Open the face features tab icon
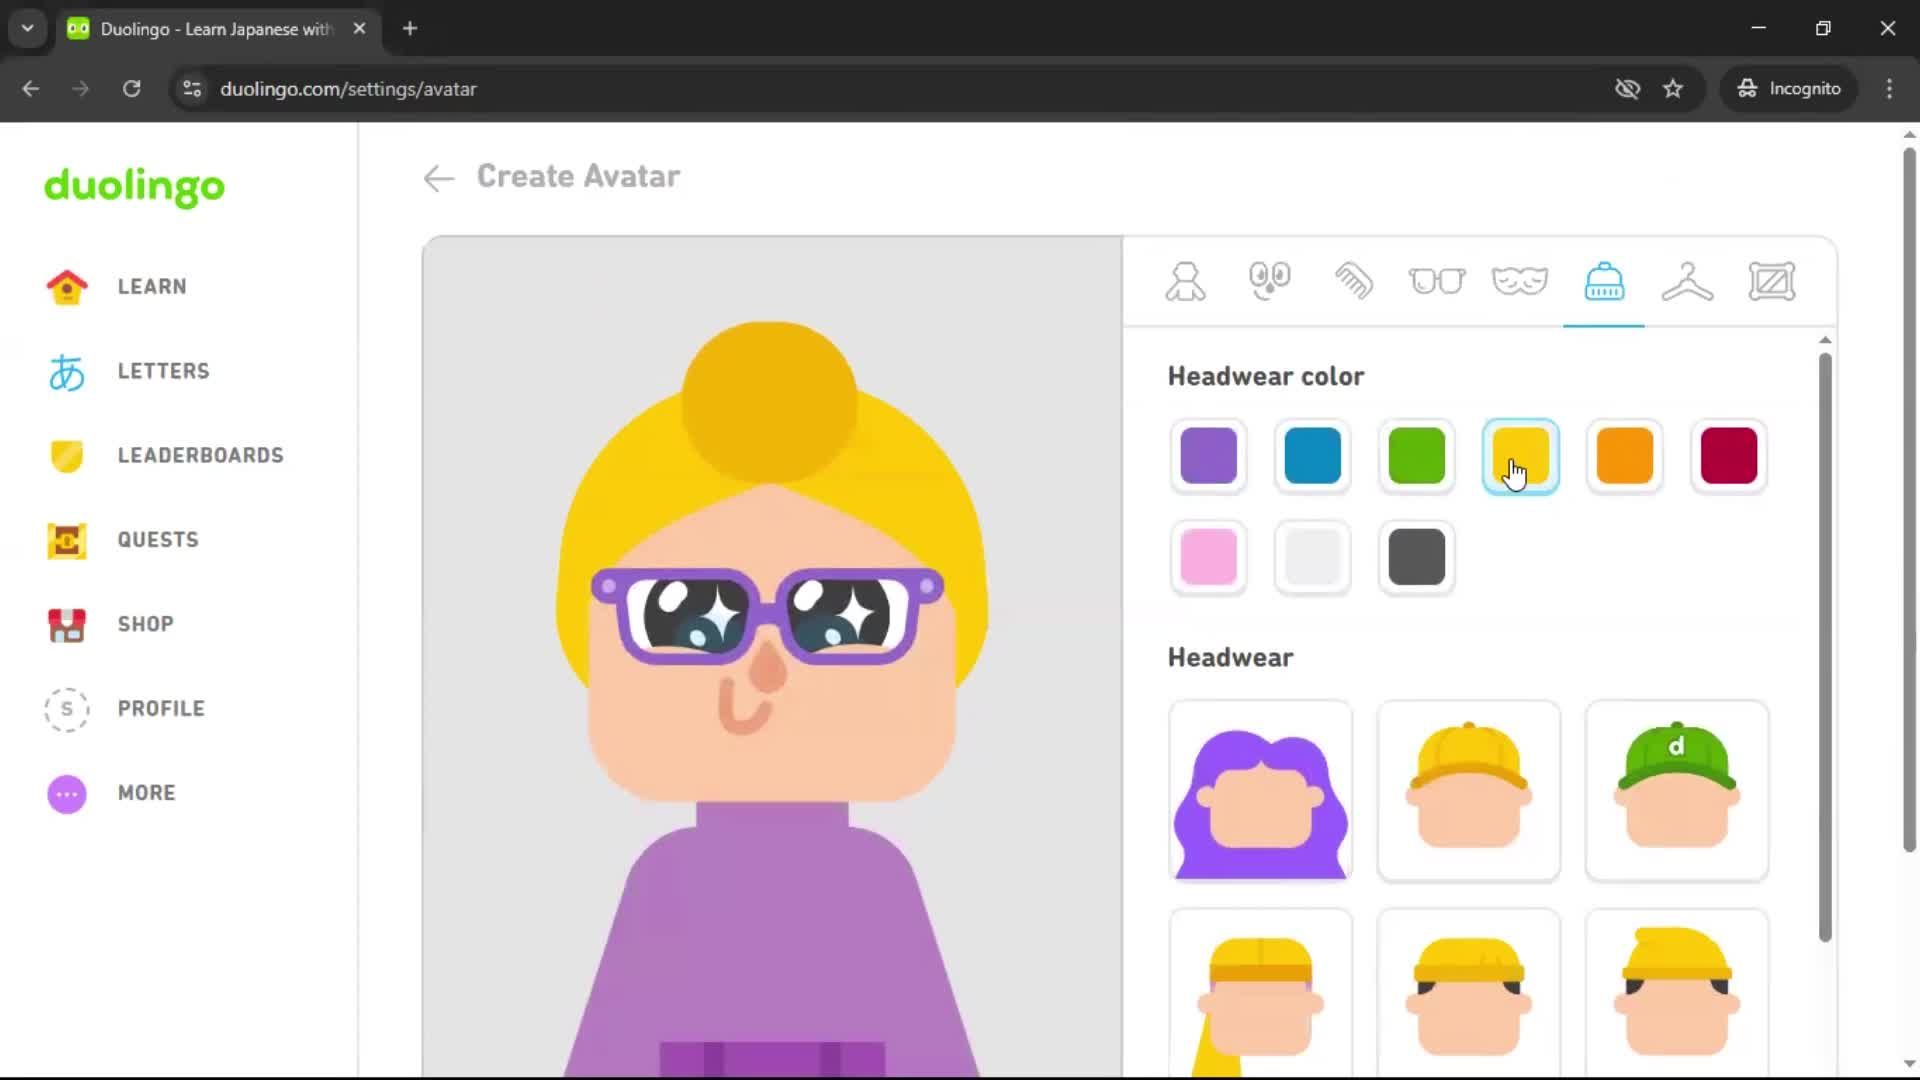The width and height of the screenshot is (1920, 1080). click(x=1270, y=281)
